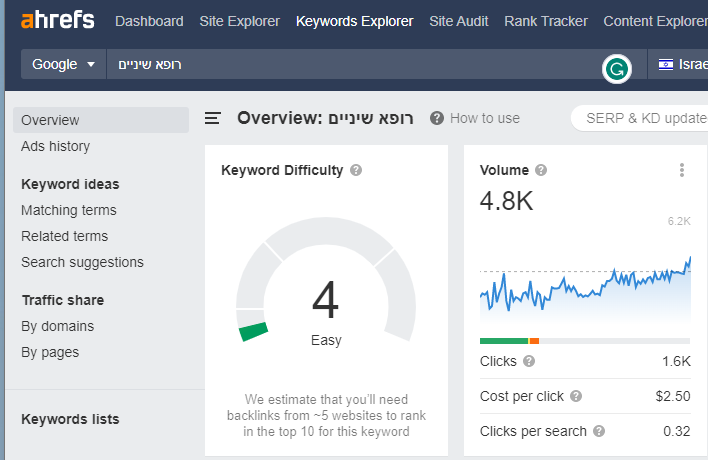
Task: Click the Clicks per search help icon
Action: coord(599,431)
